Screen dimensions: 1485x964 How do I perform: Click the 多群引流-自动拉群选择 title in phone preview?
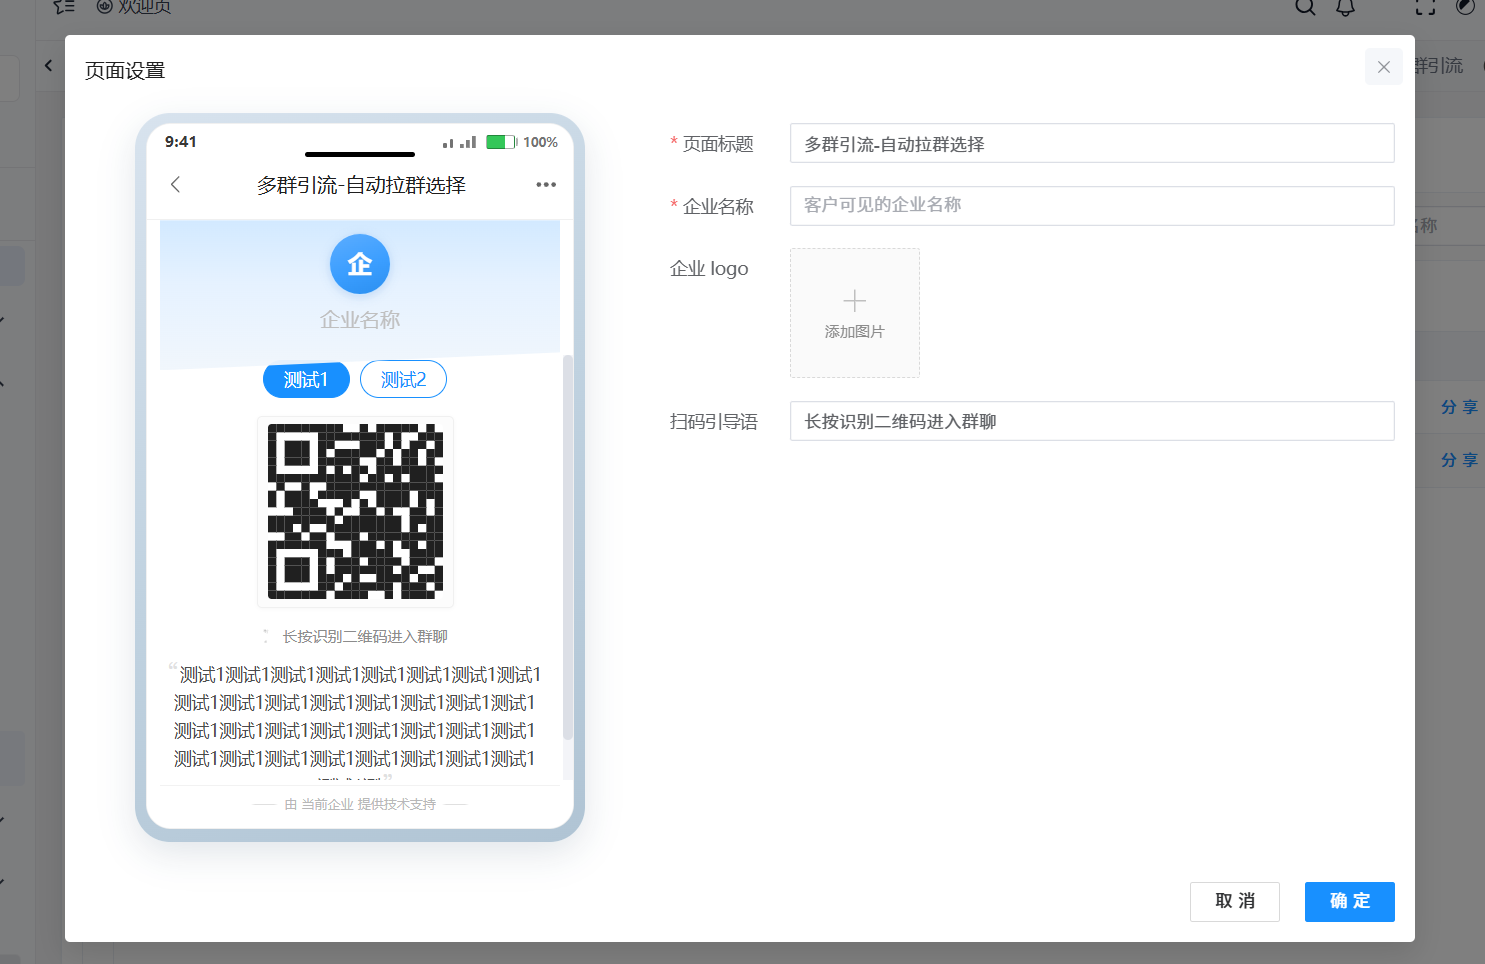pyautogui.click(x=361, y=185)
